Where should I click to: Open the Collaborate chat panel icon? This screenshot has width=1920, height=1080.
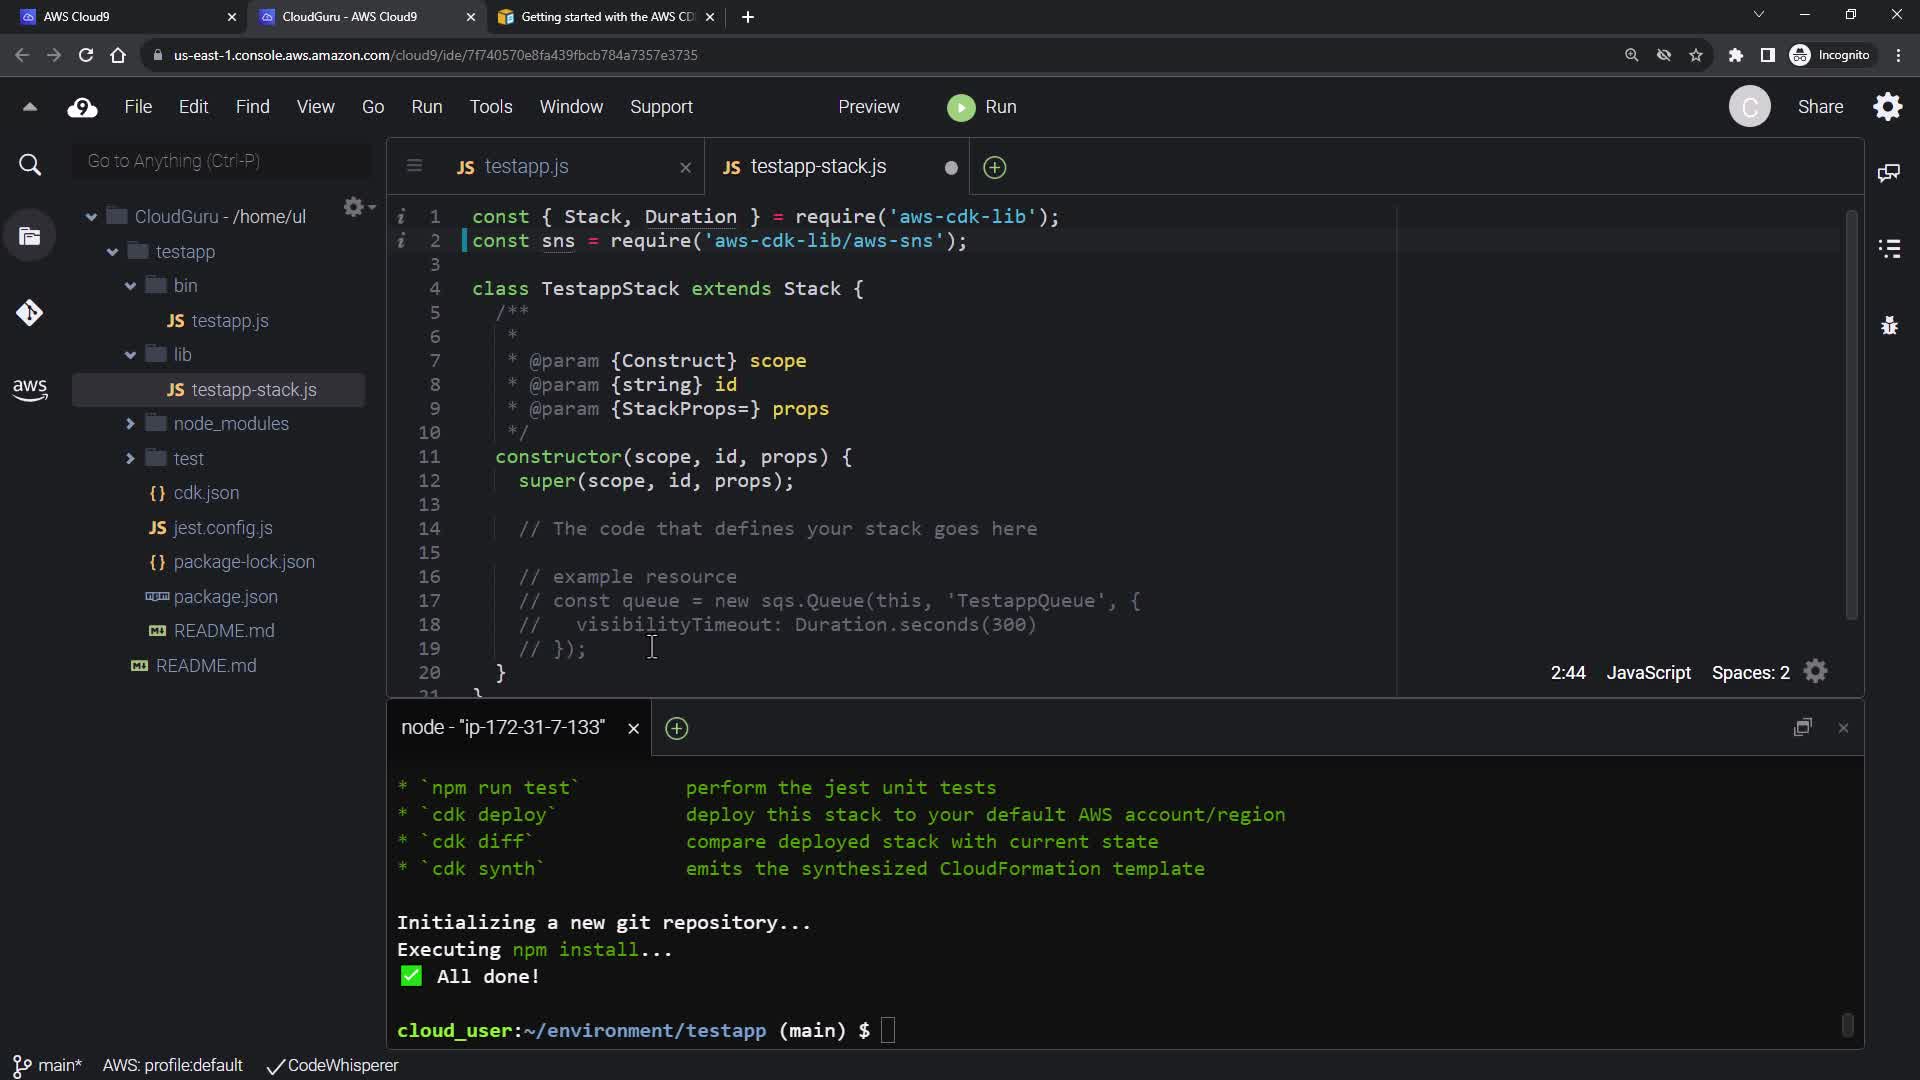pos(1889,173)
